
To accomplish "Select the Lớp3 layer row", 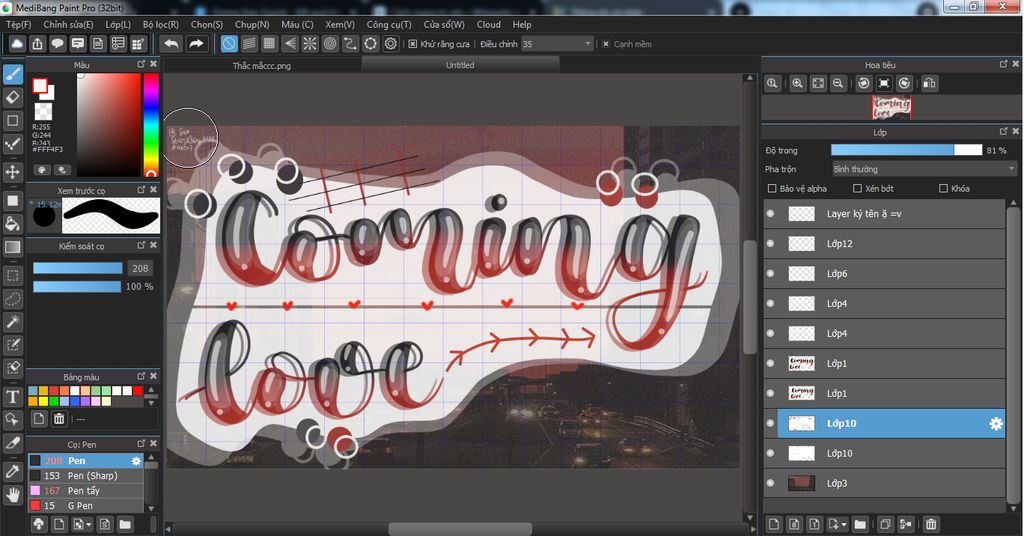I will click(x=884, y=483).
